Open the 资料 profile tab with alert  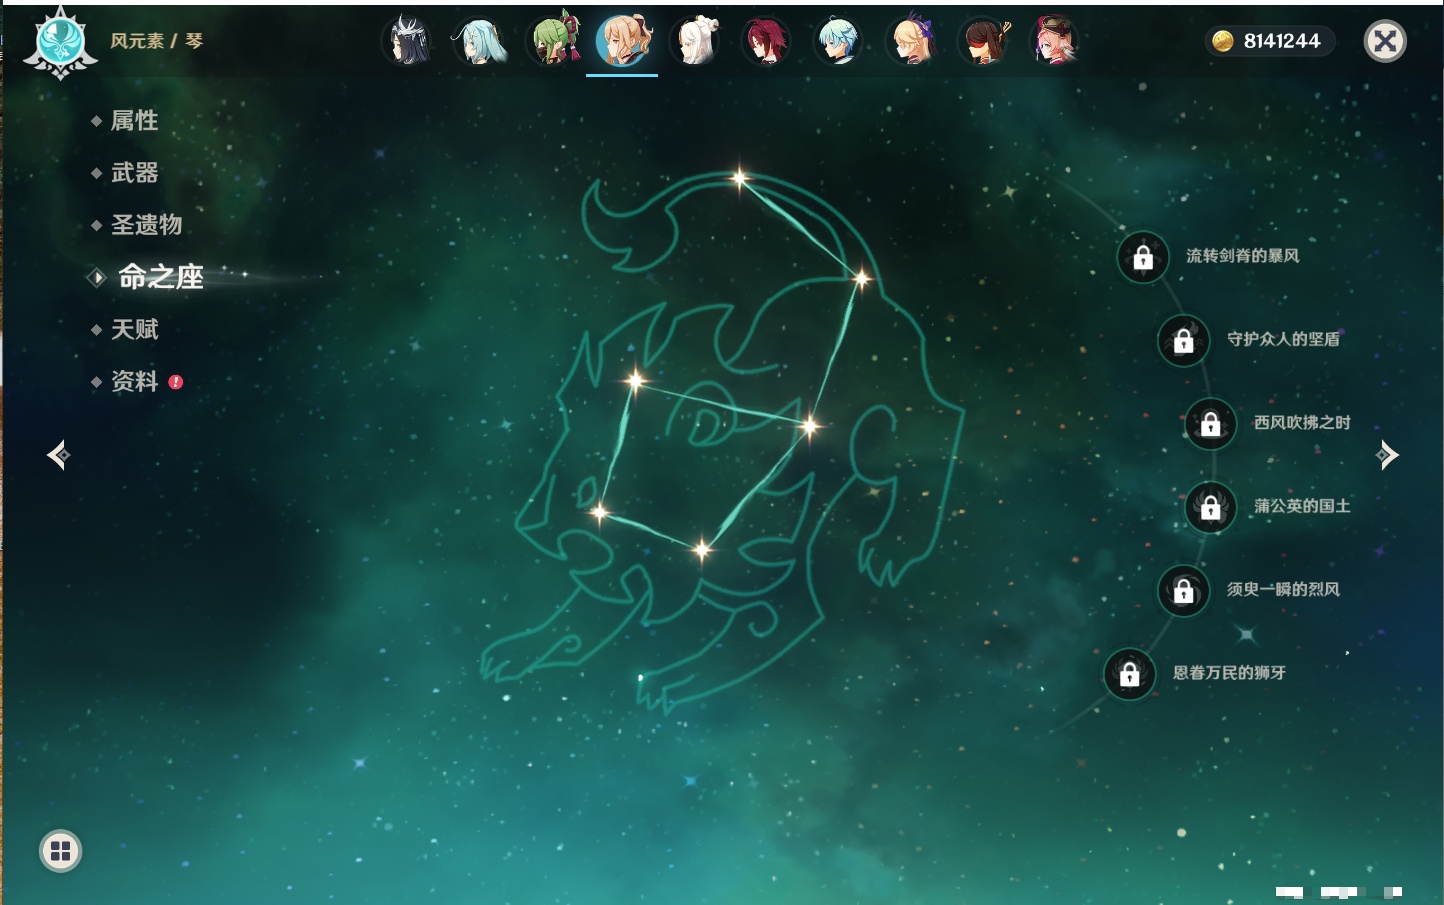point(134,381)
